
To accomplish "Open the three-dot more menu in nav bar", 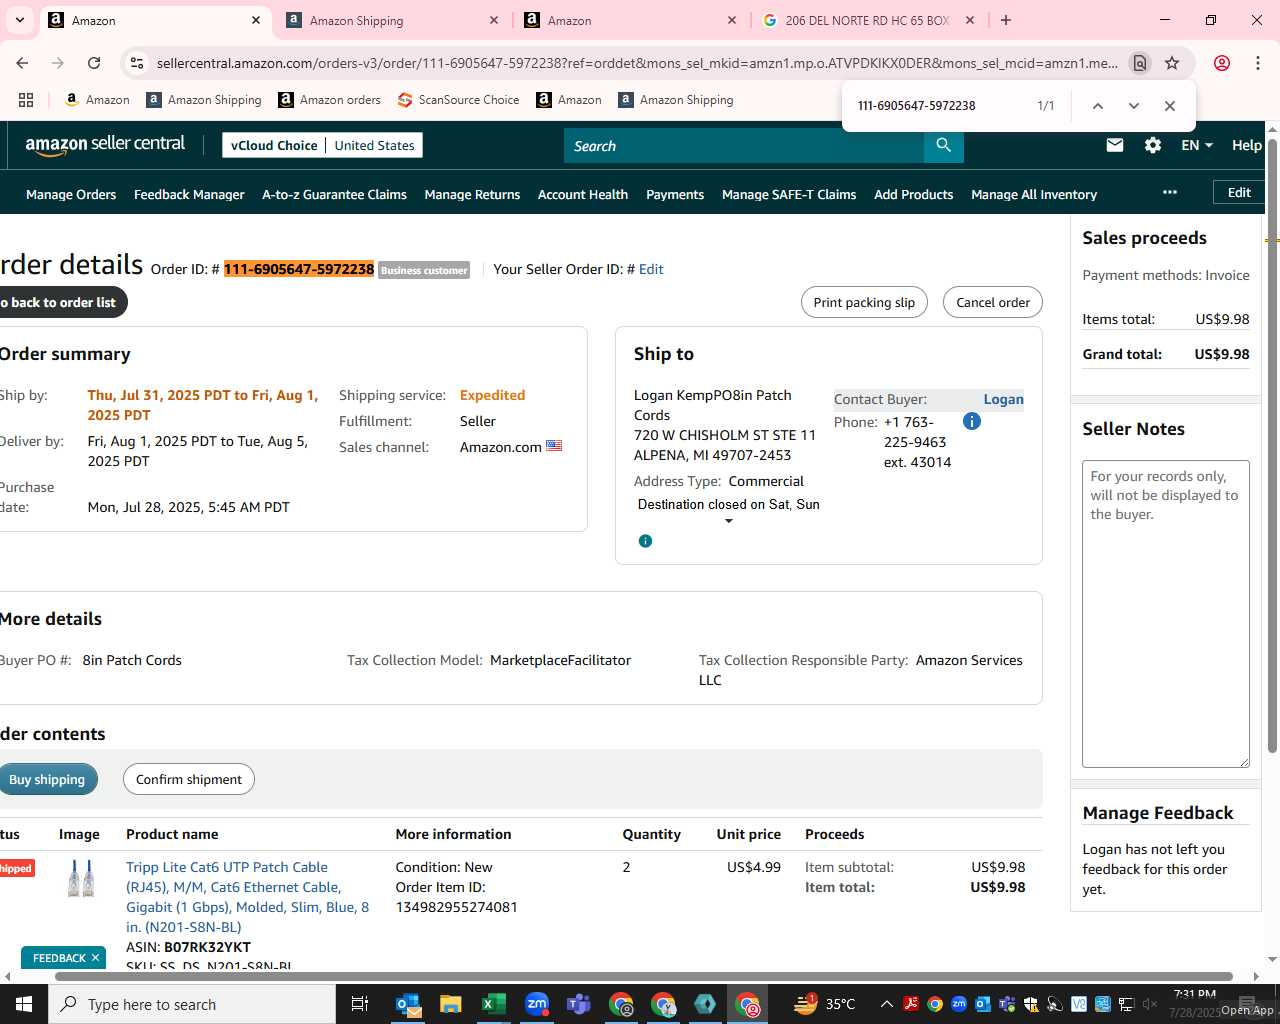I will pyautogui.click(x=1170, y=192).
